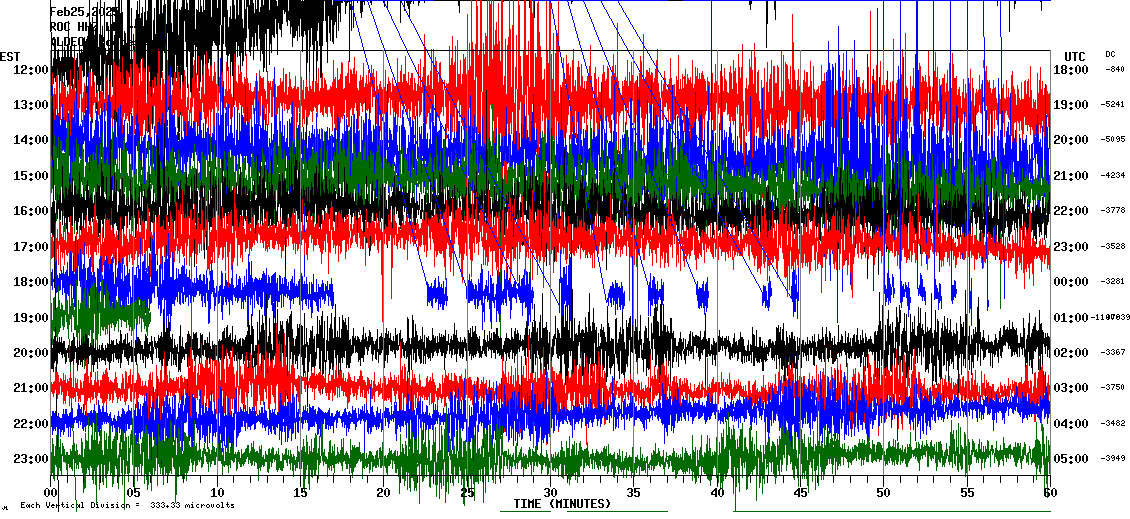Viewport: 1130px width, 519px height.
Task: Click the 15 minute axis tick label
Action: pyautogui.click(x=301, y=492)
